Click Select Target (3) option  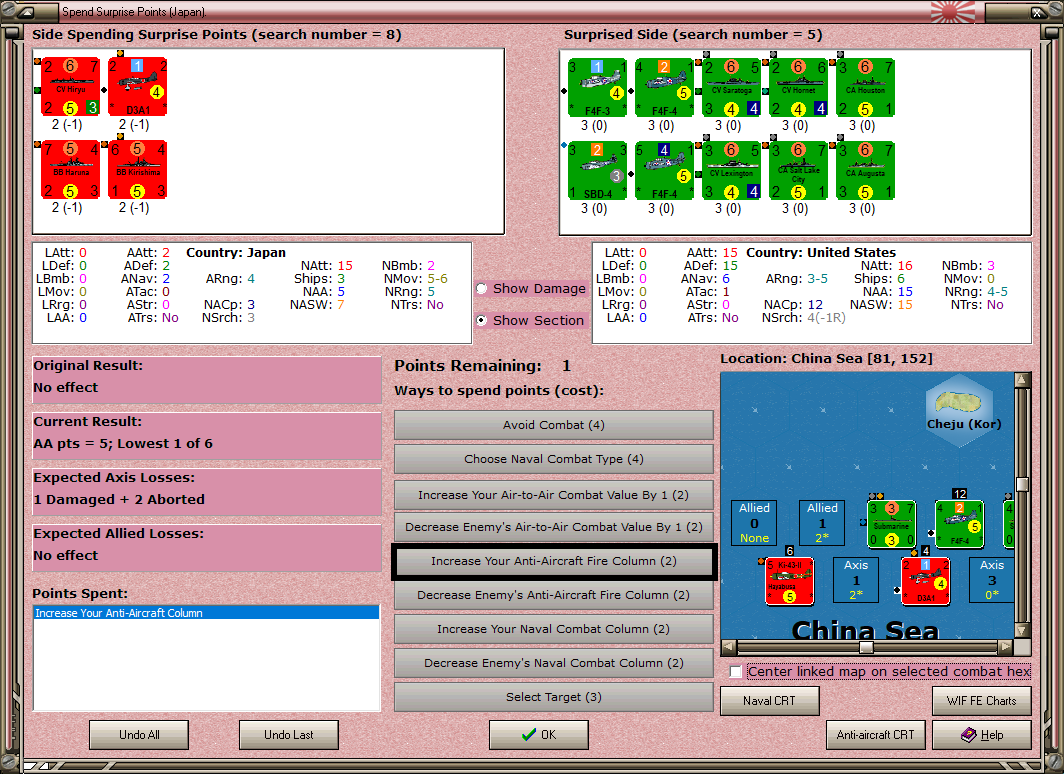[x=554, y=697]
